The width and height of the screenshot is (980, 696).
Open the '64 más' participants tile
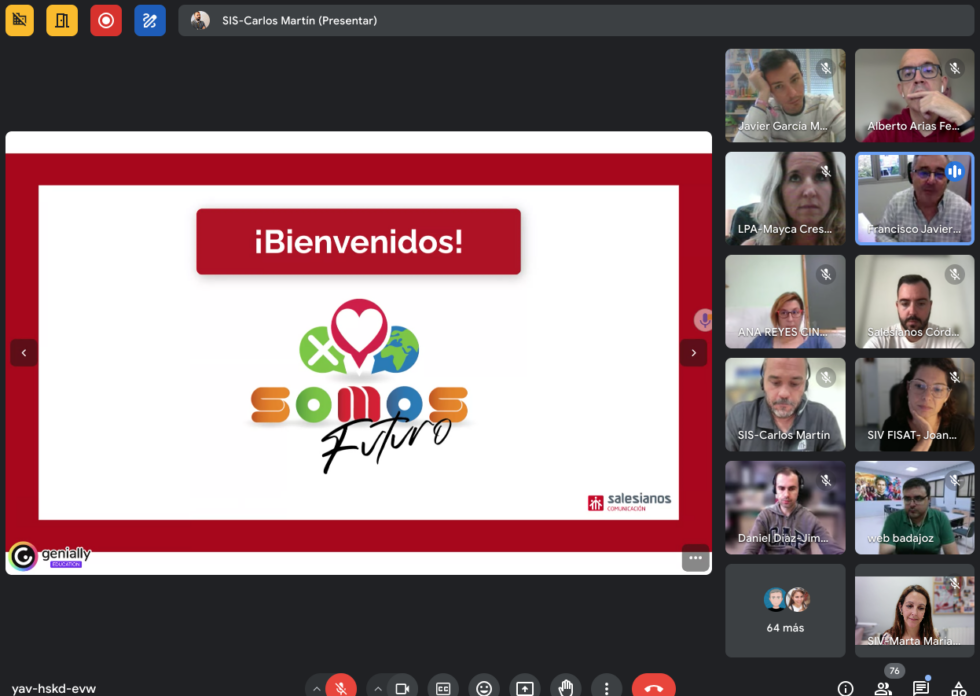(x=785, y=610)
